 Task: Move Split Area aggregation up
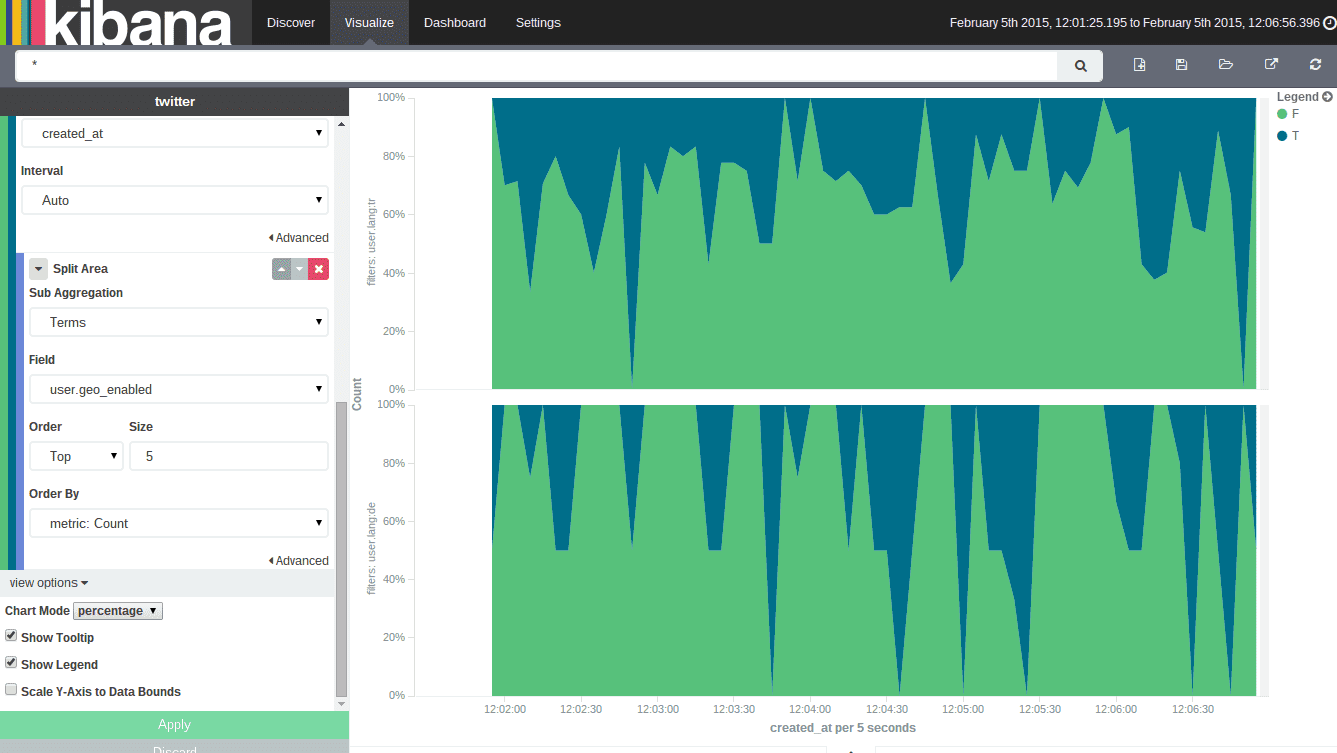[x=281, y=269]
